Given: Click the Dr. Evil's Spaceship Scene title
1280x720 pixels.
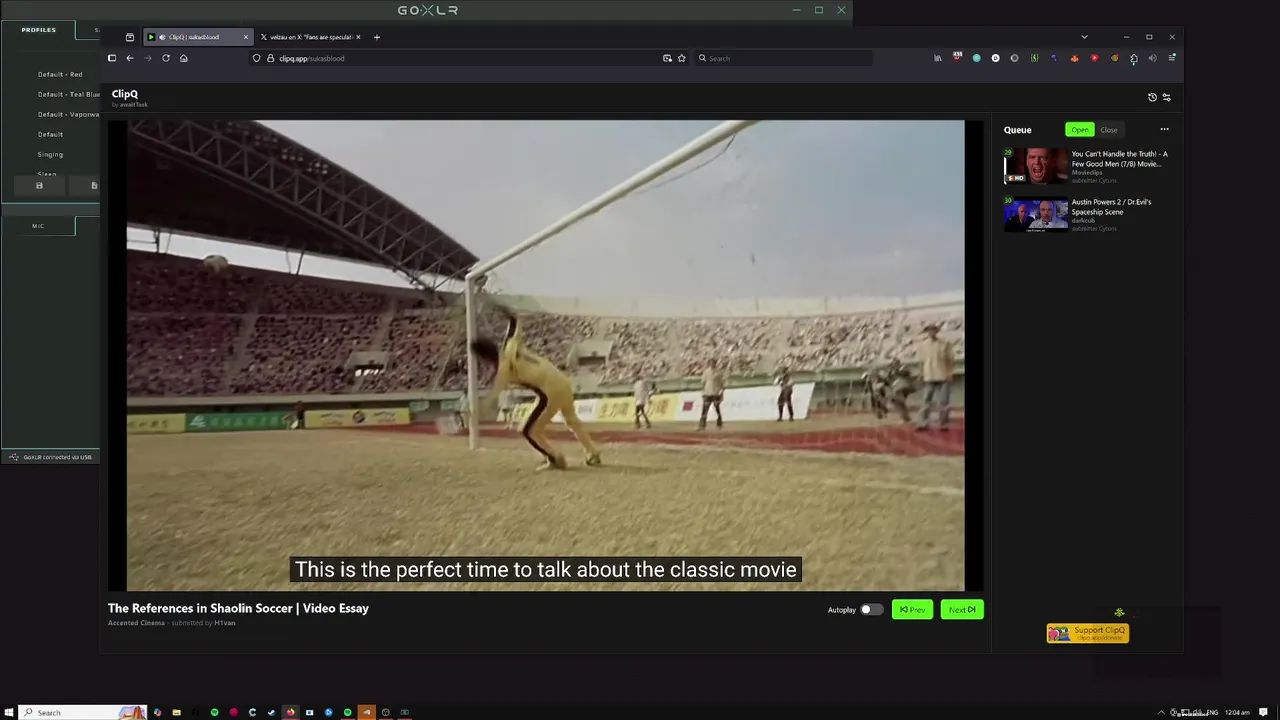Looking at the screenshot, I should (1112, 207).
